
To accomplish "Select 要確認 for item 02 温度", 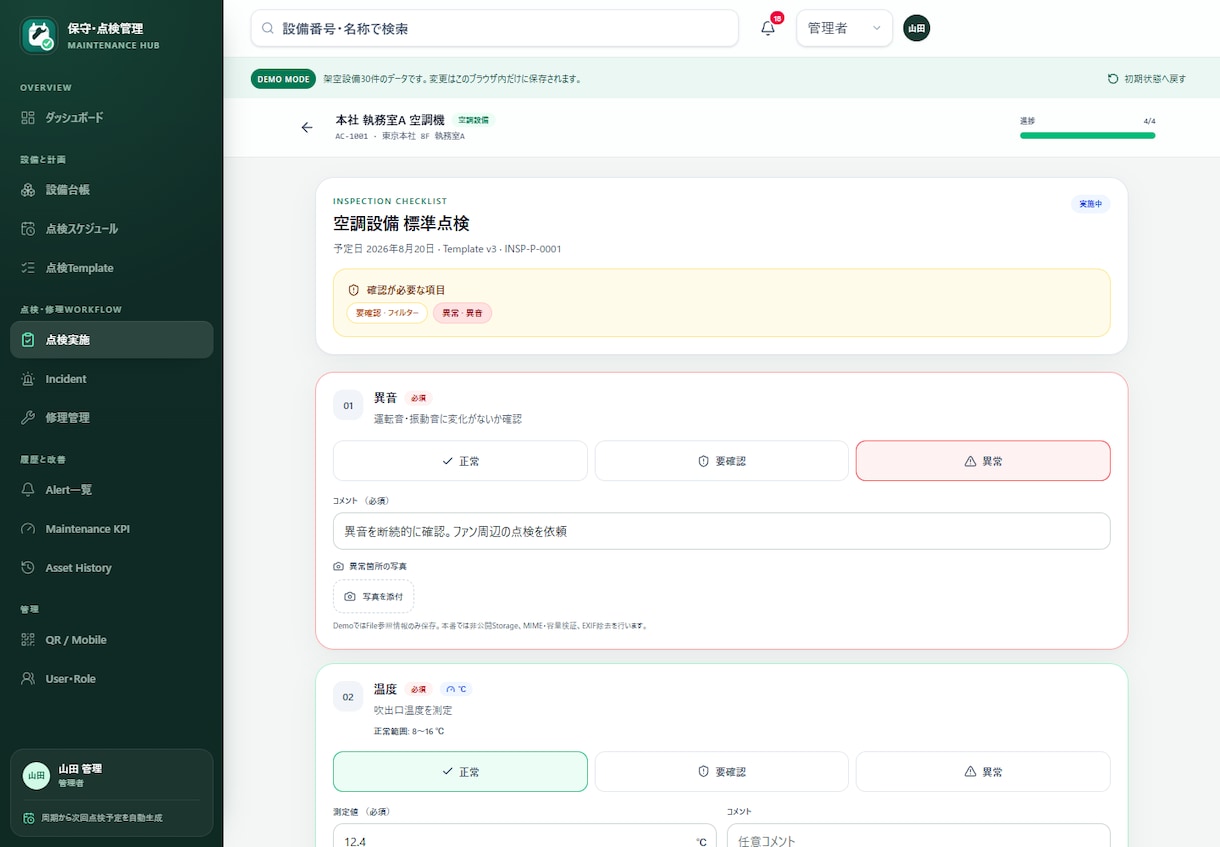I will coord(722,772).
